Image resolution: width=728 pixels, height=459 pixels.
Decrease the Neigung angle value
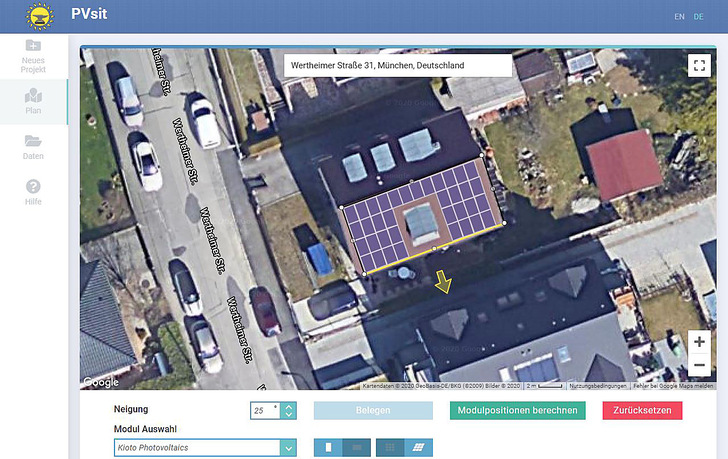[289, 414]
